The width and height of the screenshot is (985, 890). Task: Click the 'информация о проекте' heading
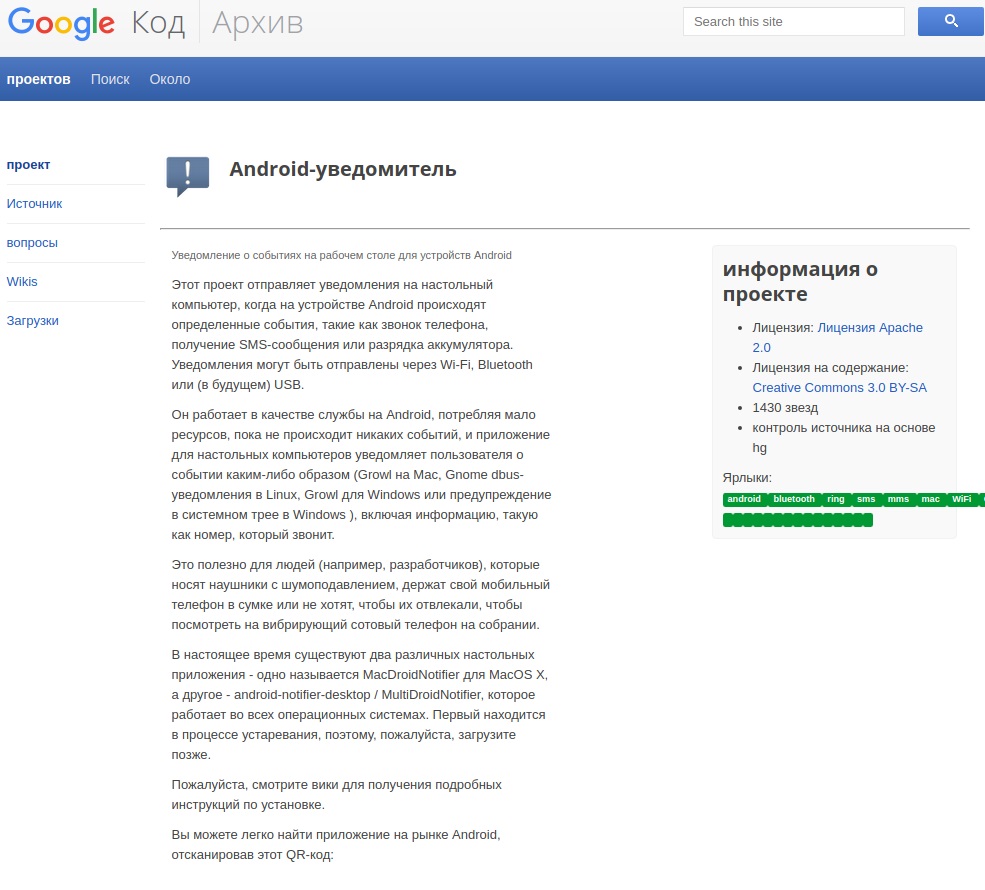pyautogui.click(x=800, y=281)
